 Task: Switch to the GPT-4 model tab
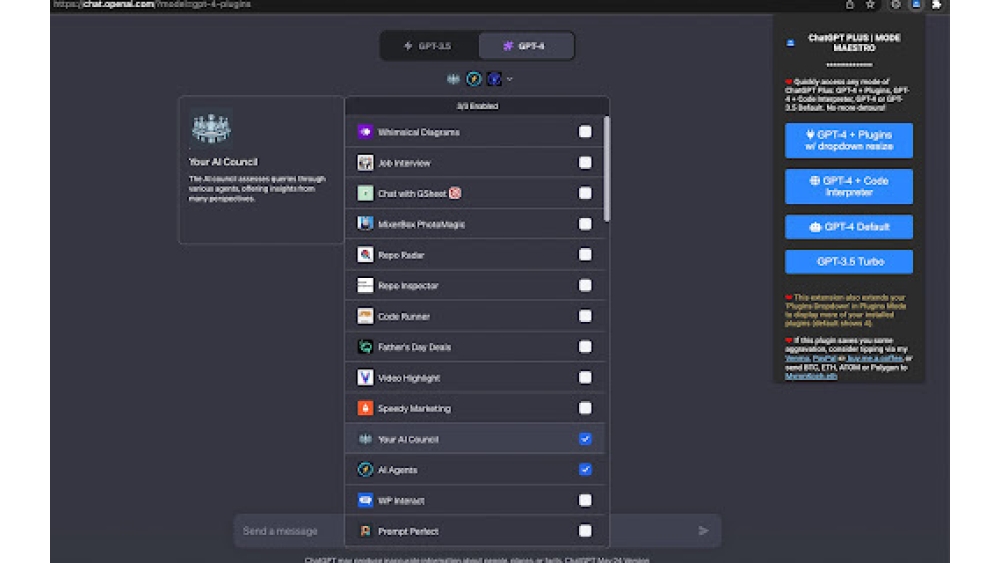point(526,46)
